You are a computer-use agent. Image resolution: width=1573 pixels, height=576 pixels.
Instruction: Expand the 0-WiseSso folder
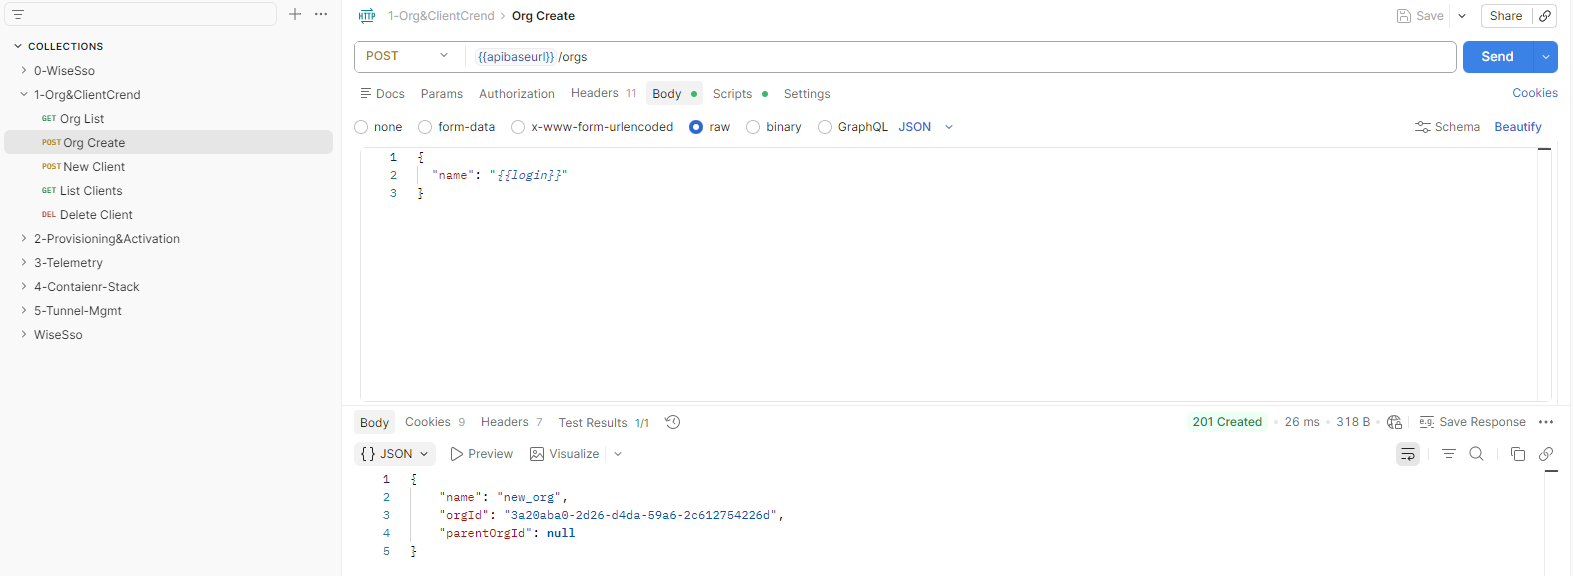[24, 70]
